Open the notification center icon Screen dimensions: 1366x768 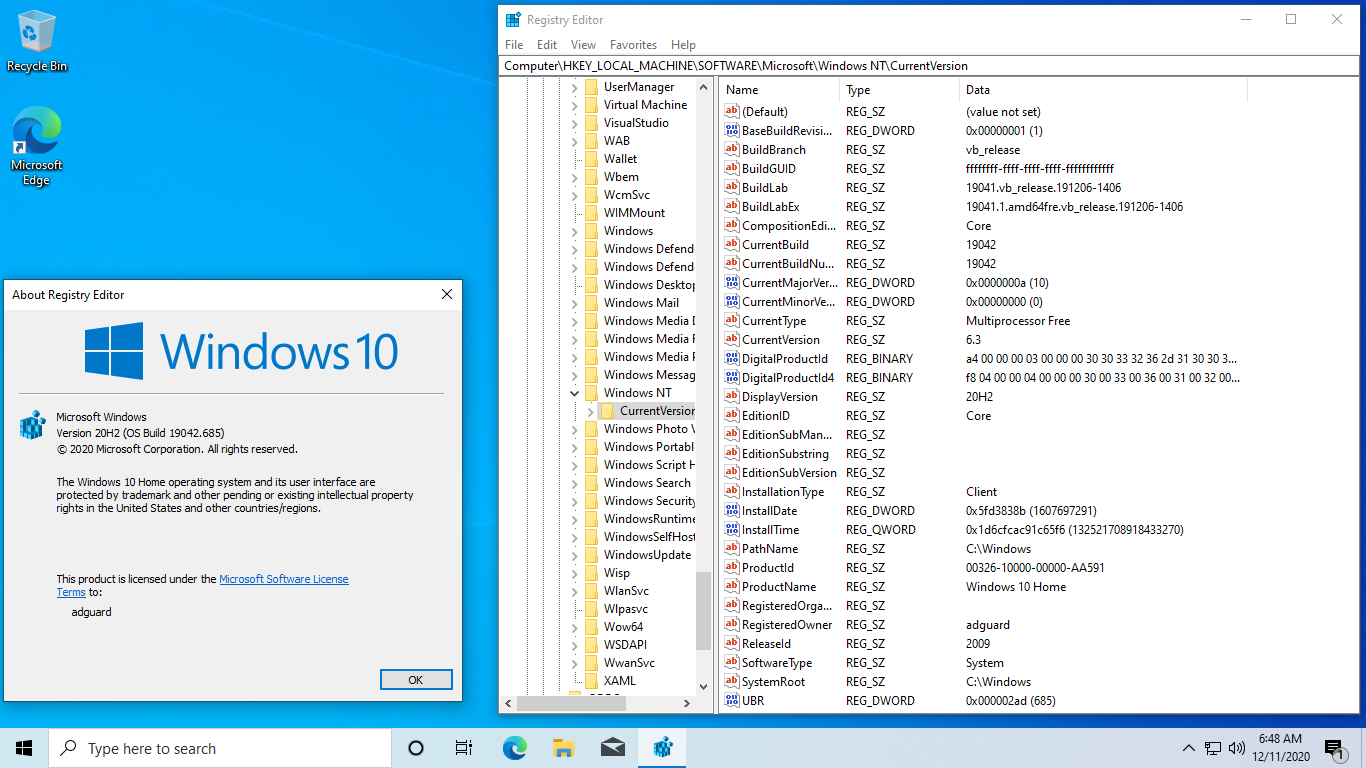click(1335, 748)
